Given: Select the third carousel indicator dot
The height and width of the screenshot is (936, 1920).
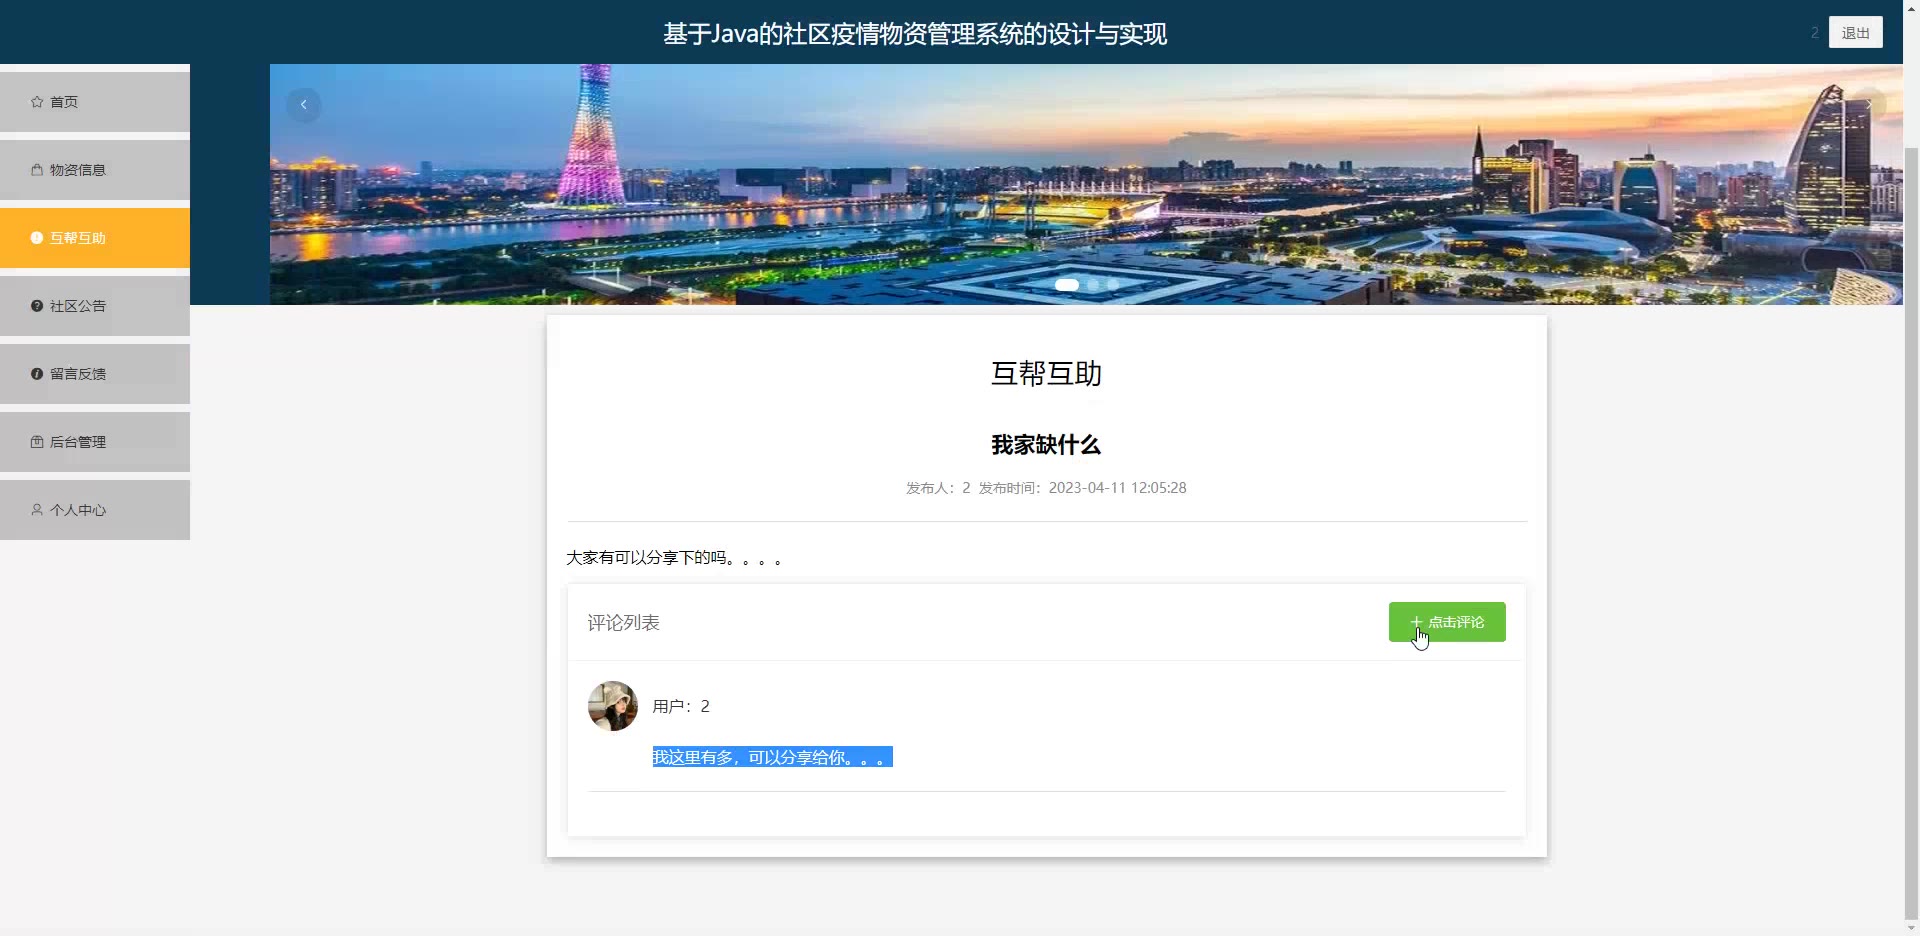Looking at the screenshot, I should (x=1113, y=285).
